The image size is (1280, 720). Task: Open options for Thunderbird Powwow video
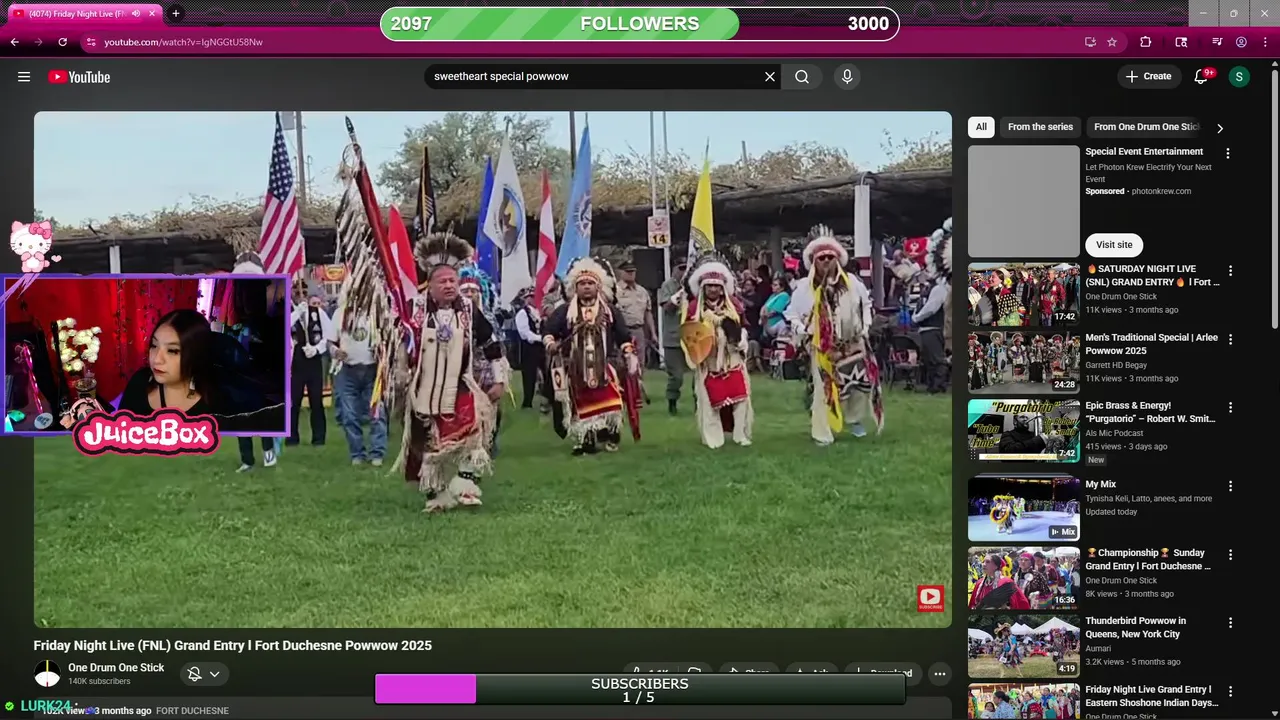(1230, 623)
